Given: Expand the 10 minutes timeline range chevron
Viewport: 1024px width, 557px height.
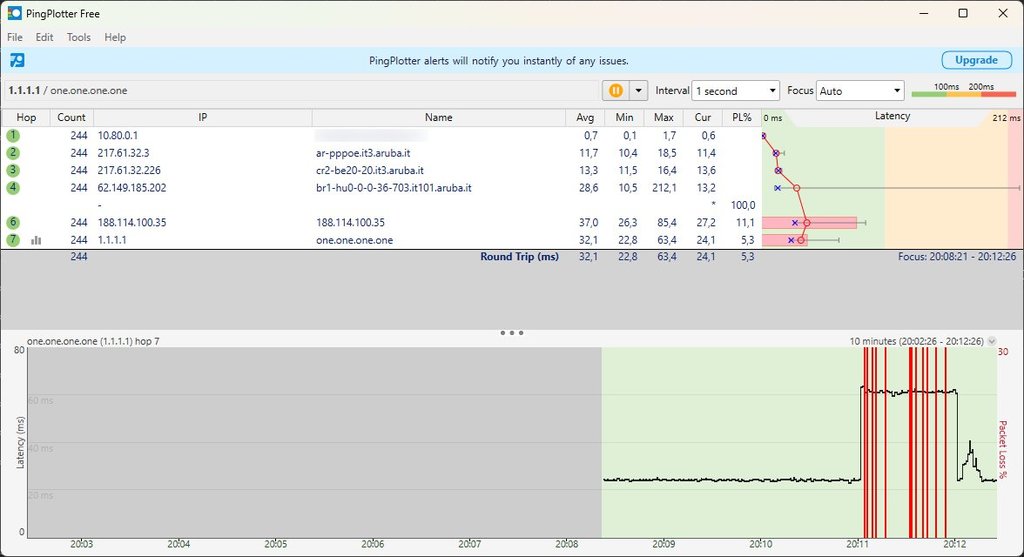Looking at the screenshot, I should click(992, 341).
